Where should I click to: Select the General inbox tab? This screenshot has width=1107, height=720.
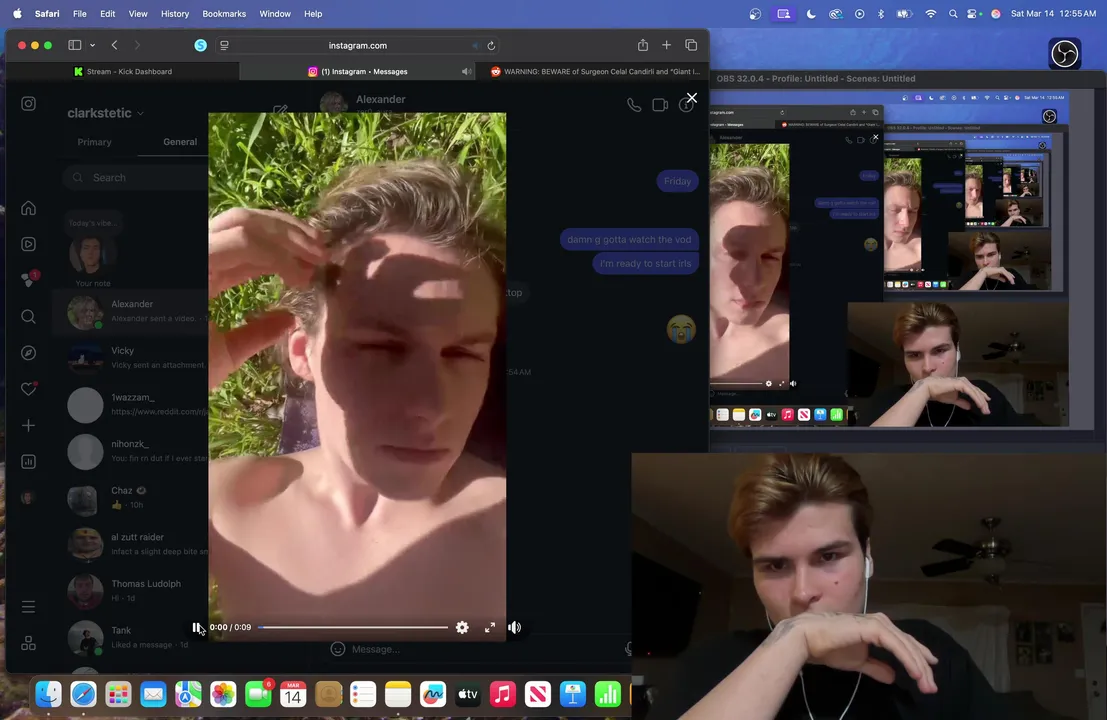[x=180, y=142]
